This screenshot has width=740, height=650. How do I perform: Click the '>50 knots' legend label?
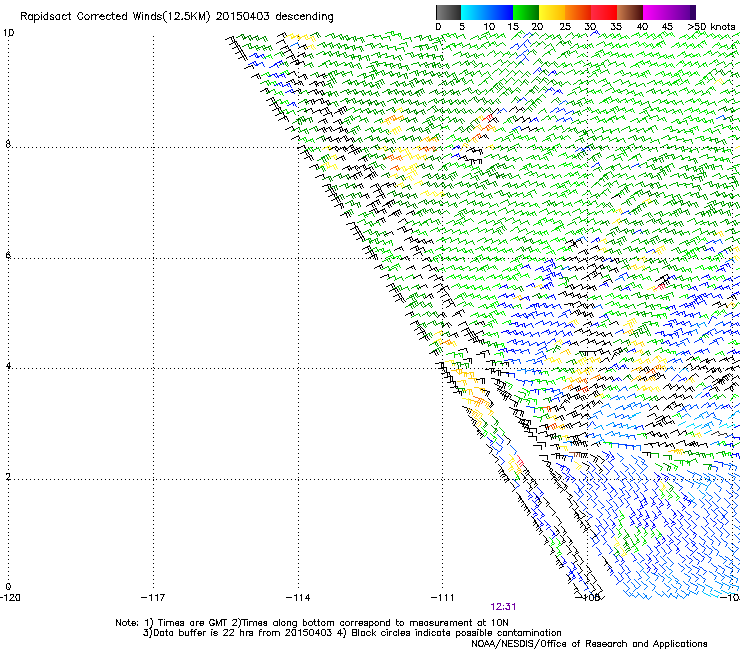click(711, 27)
